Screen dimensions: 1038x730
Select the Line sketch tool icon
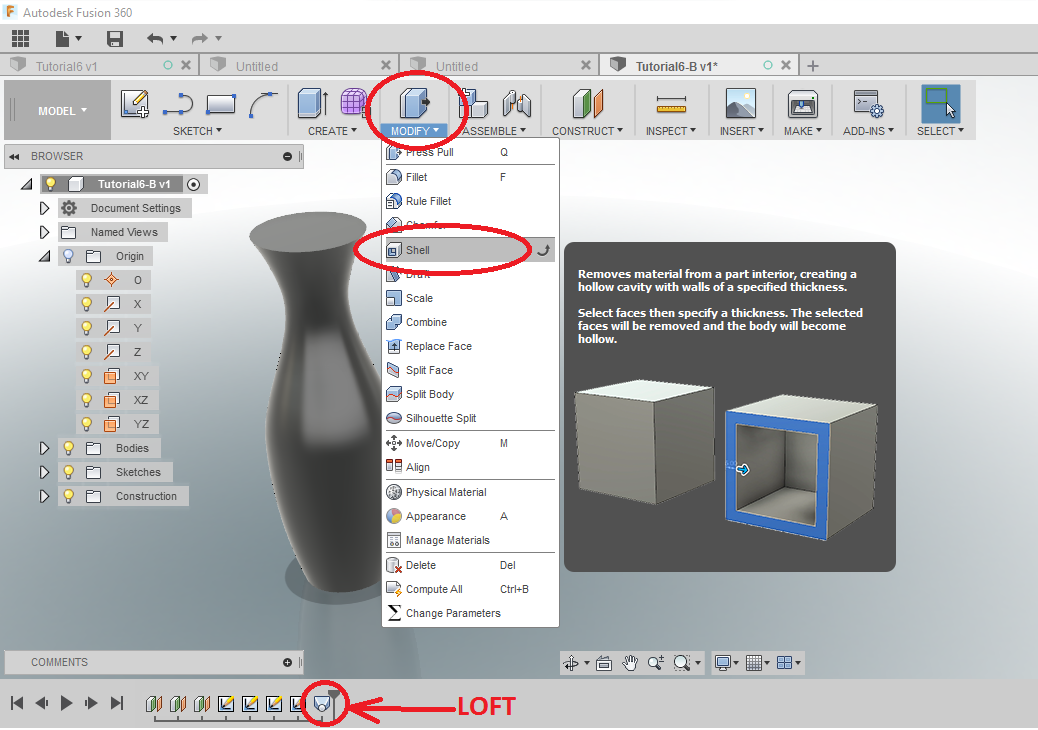click(178, 104)
